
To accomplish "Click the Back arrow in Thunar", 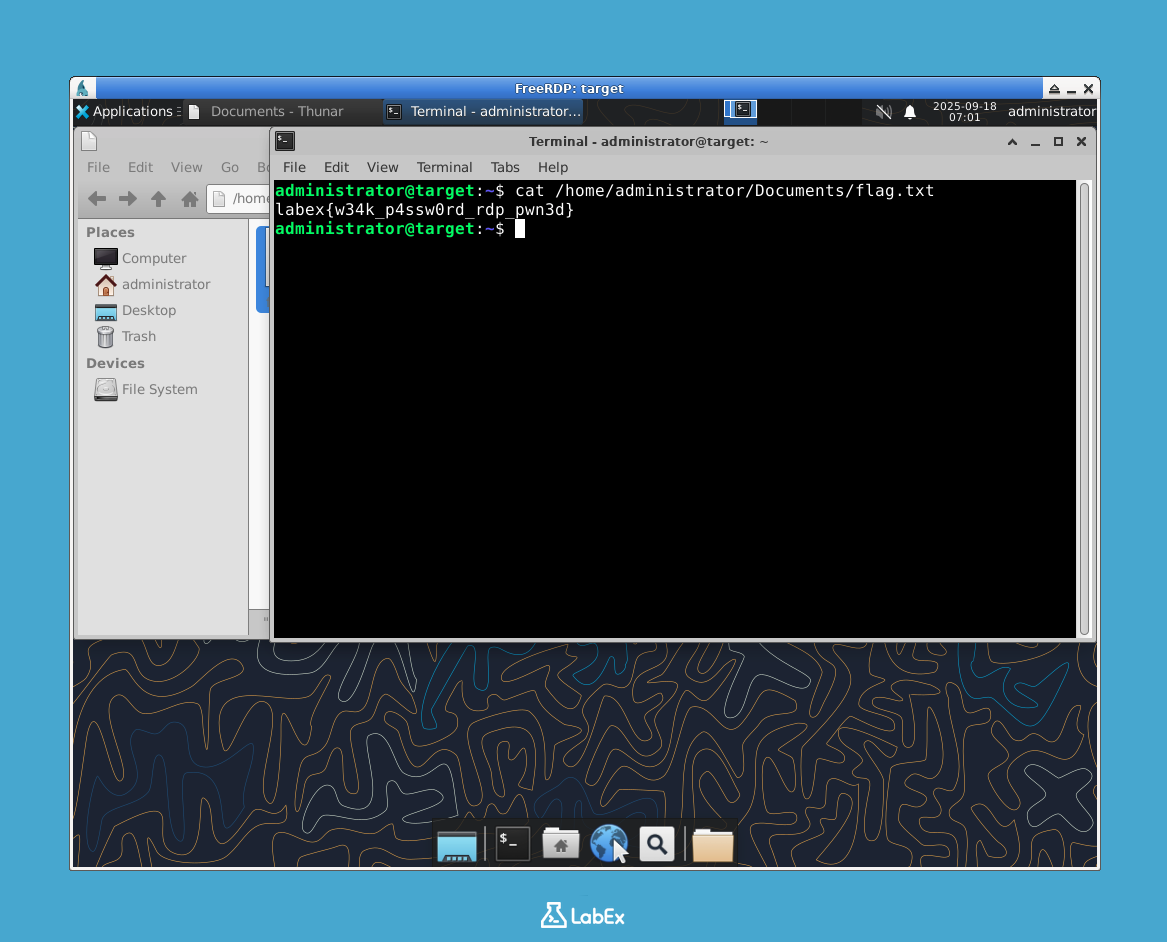I will coord(97,198).
